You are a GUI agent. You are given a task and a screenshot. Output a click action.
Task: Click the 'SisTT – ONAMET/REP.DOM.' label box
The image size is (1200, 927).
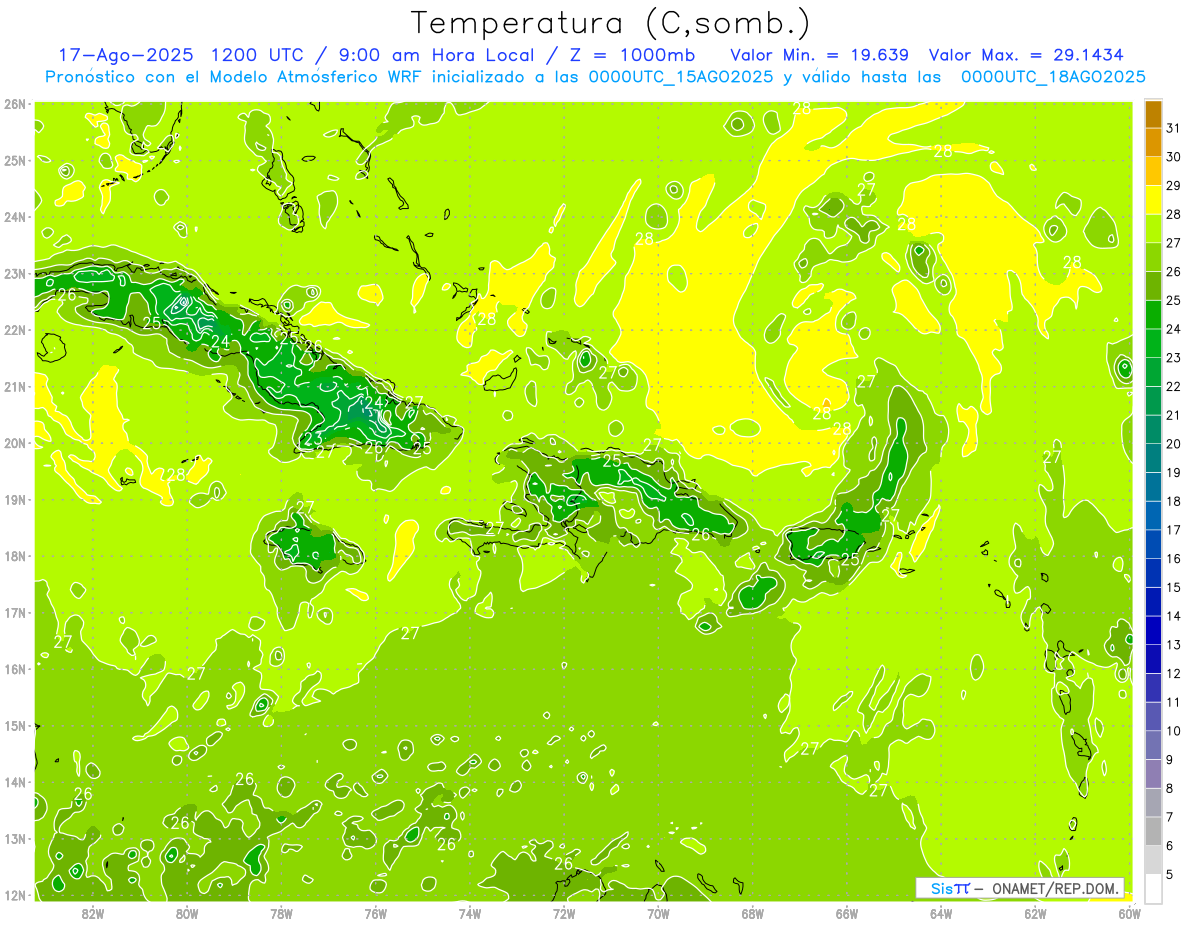pos(1021,888)
